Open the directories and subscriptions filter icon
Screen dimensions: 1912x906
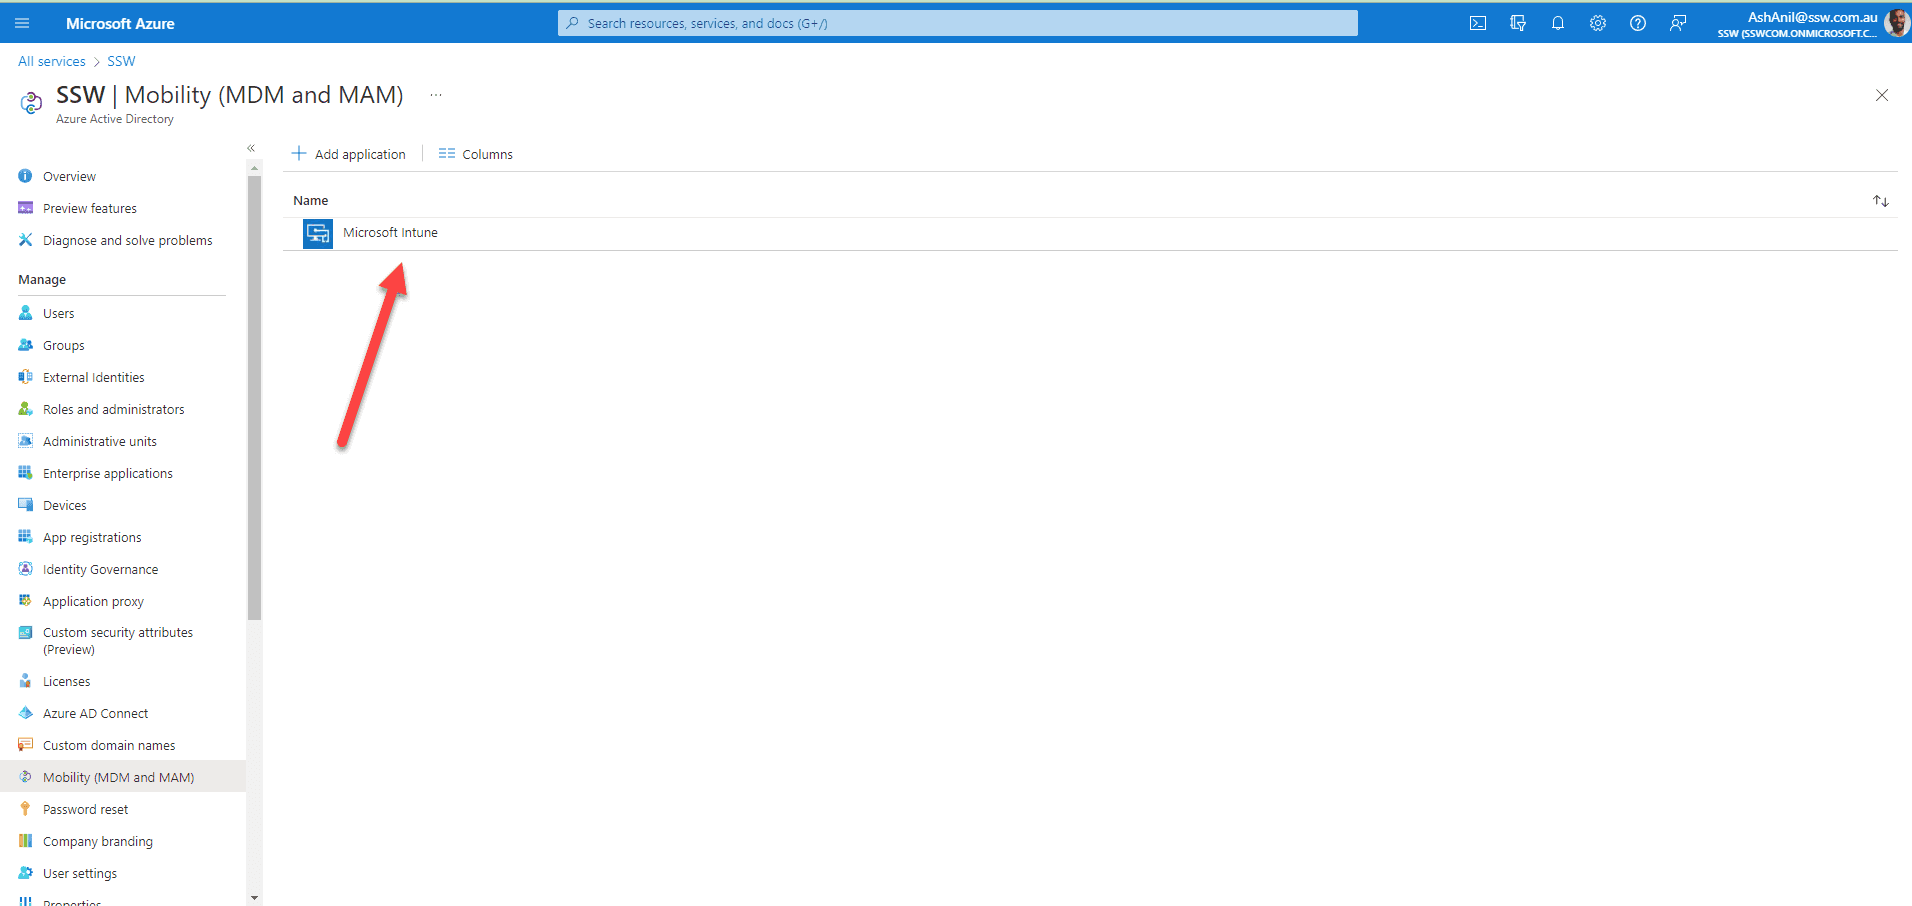(x=1517, y=23)
